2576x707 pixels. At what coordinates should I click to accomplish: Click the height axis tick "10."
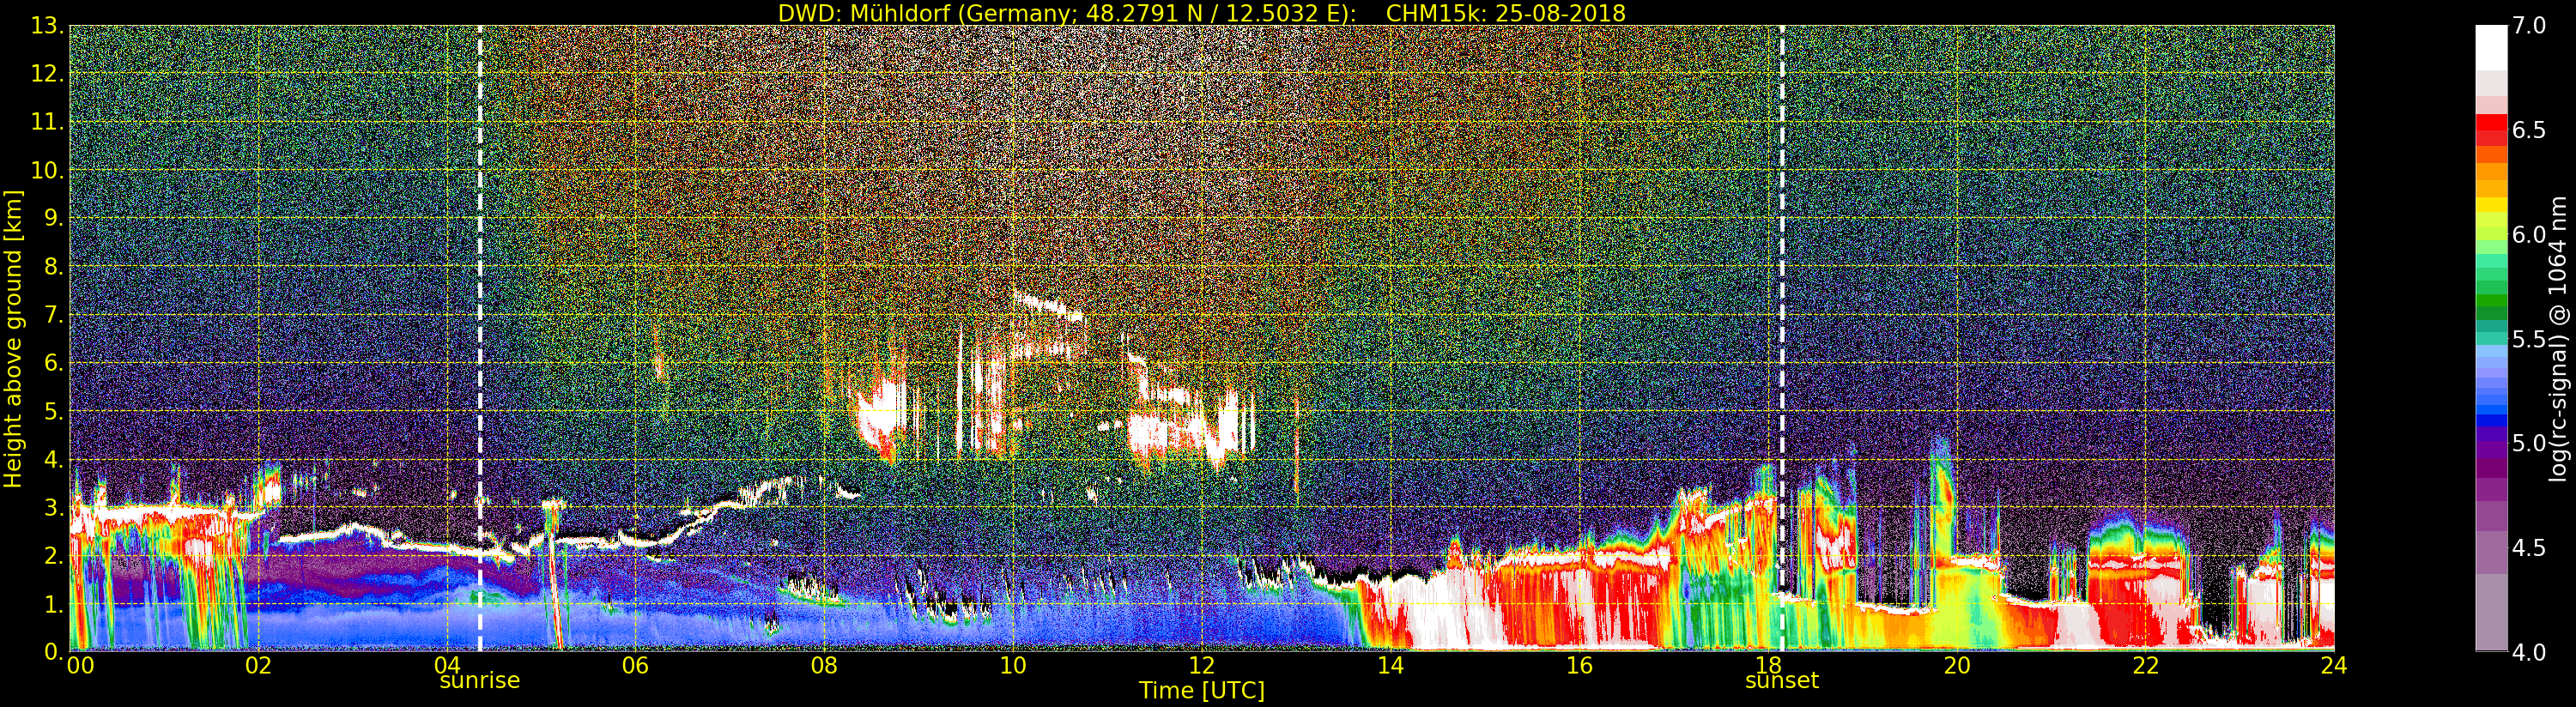48,171
